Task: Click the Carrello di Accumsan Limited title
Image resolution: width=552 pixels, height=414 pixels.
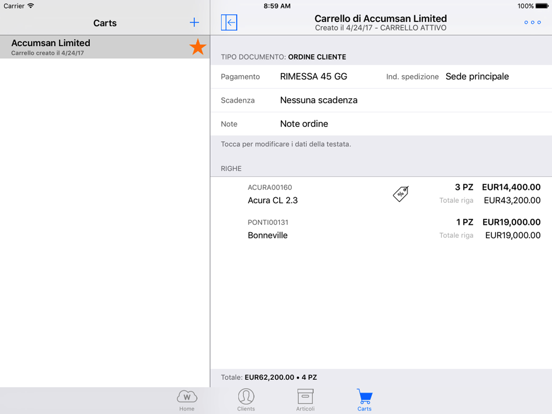Action: [x=381, y=18]
